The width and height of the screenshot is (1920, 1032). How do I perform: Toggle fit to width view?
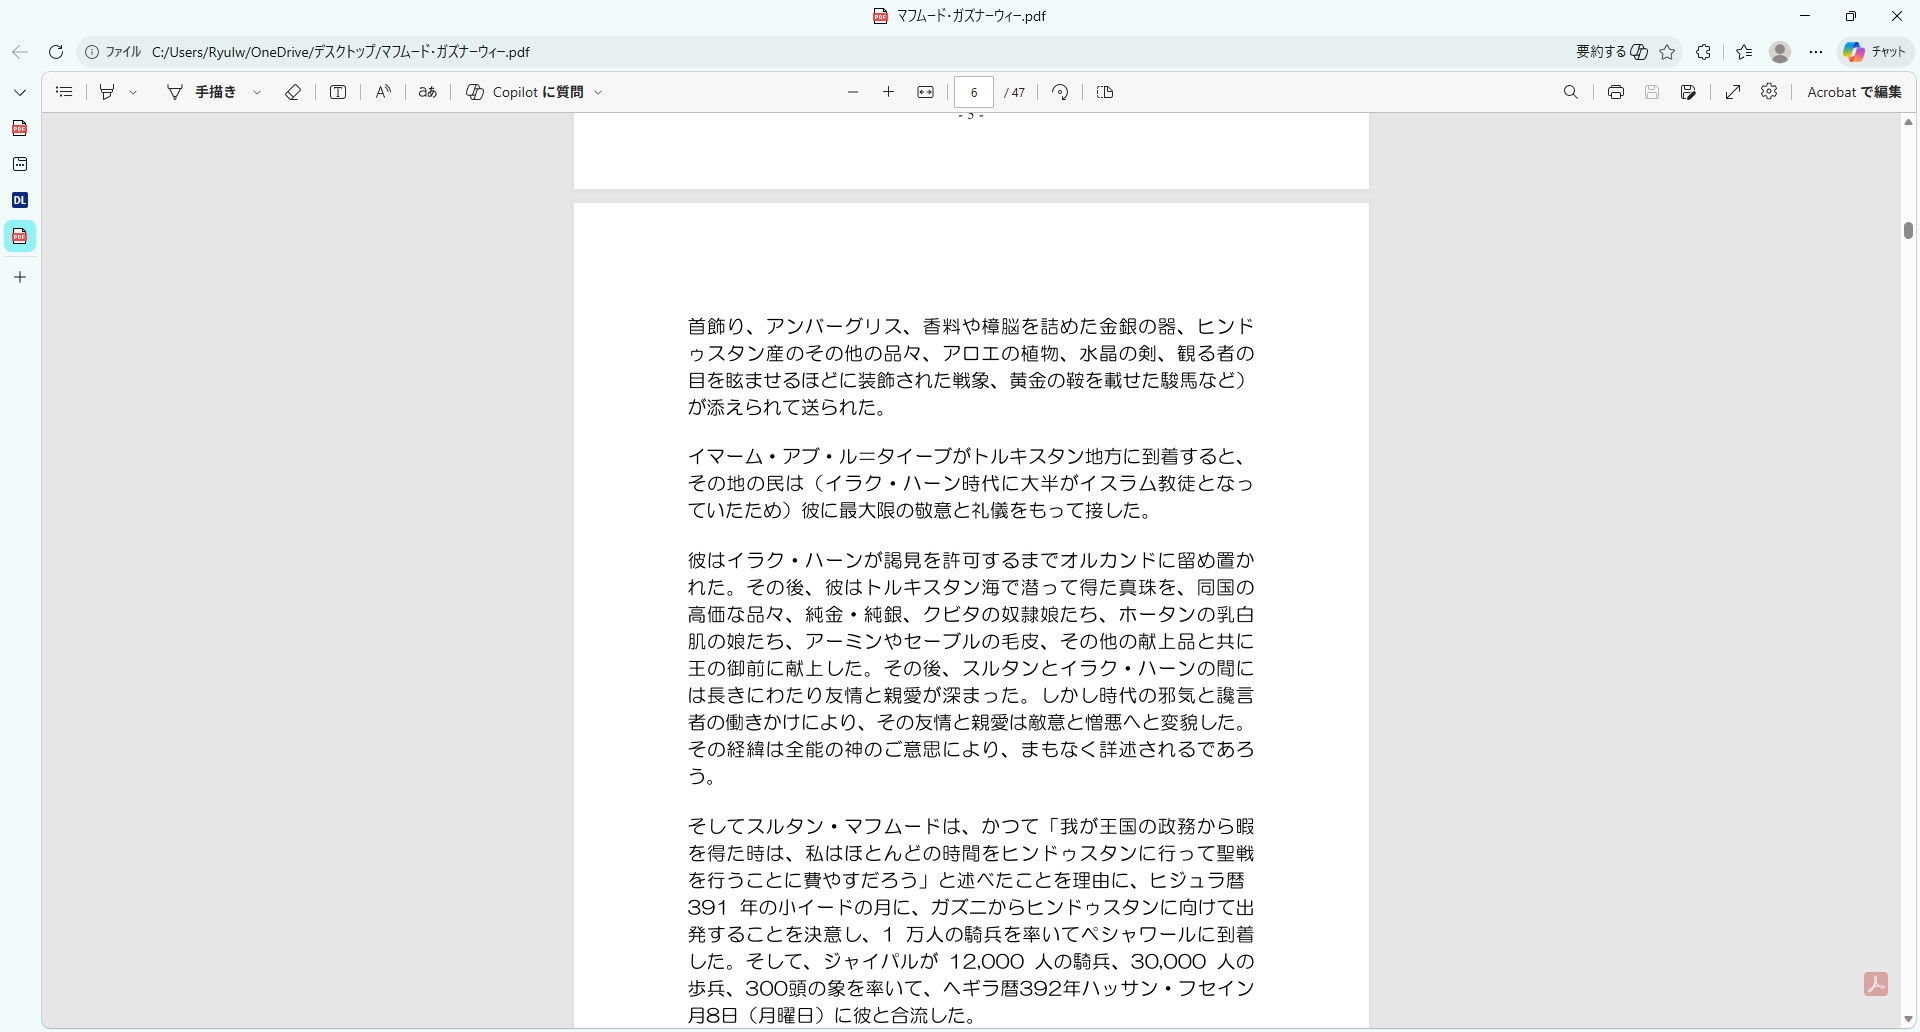pyautogui.click(x=925, y=92)
